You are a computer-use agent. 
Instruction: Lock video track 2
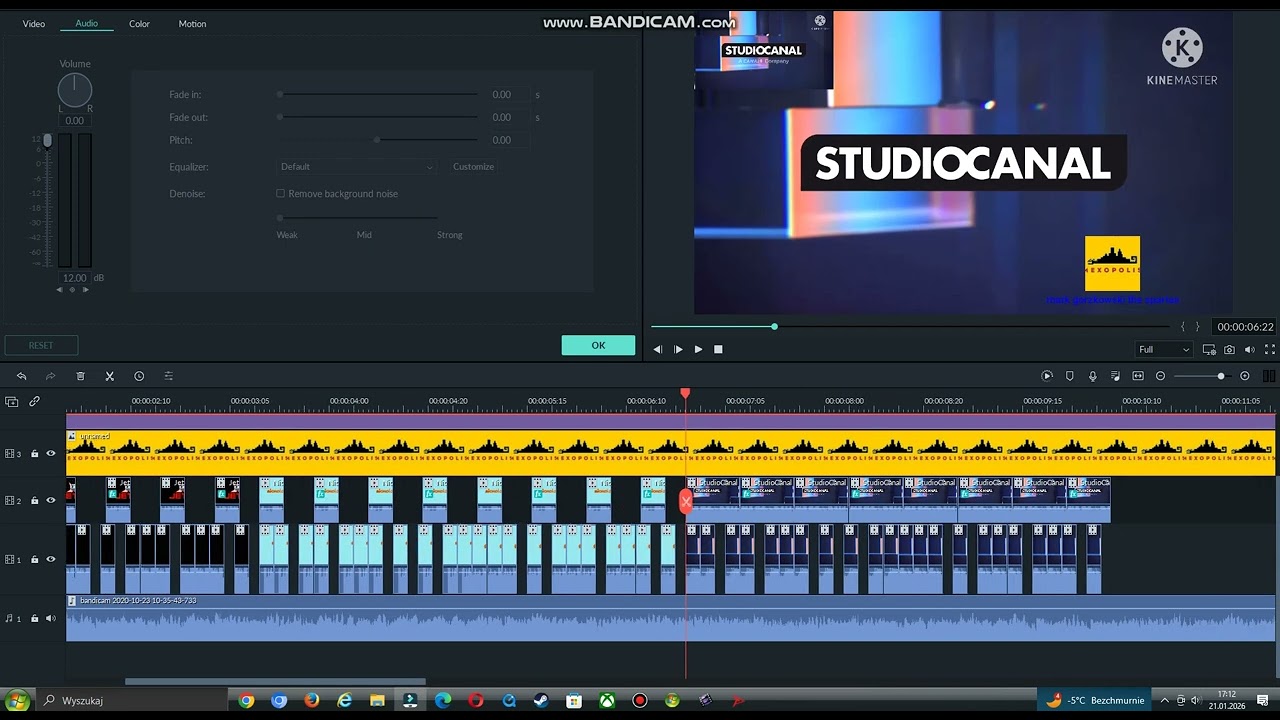pos(34,500)
